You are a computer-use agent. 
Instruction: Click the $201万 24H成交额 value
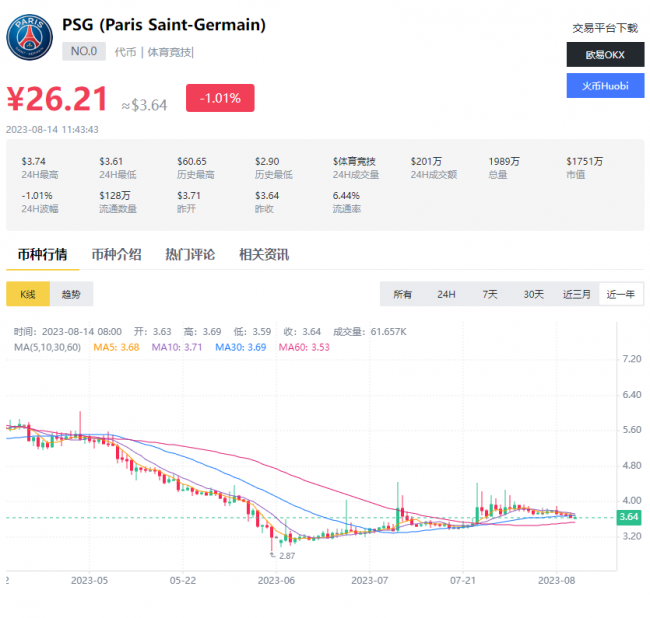(426, 161)
